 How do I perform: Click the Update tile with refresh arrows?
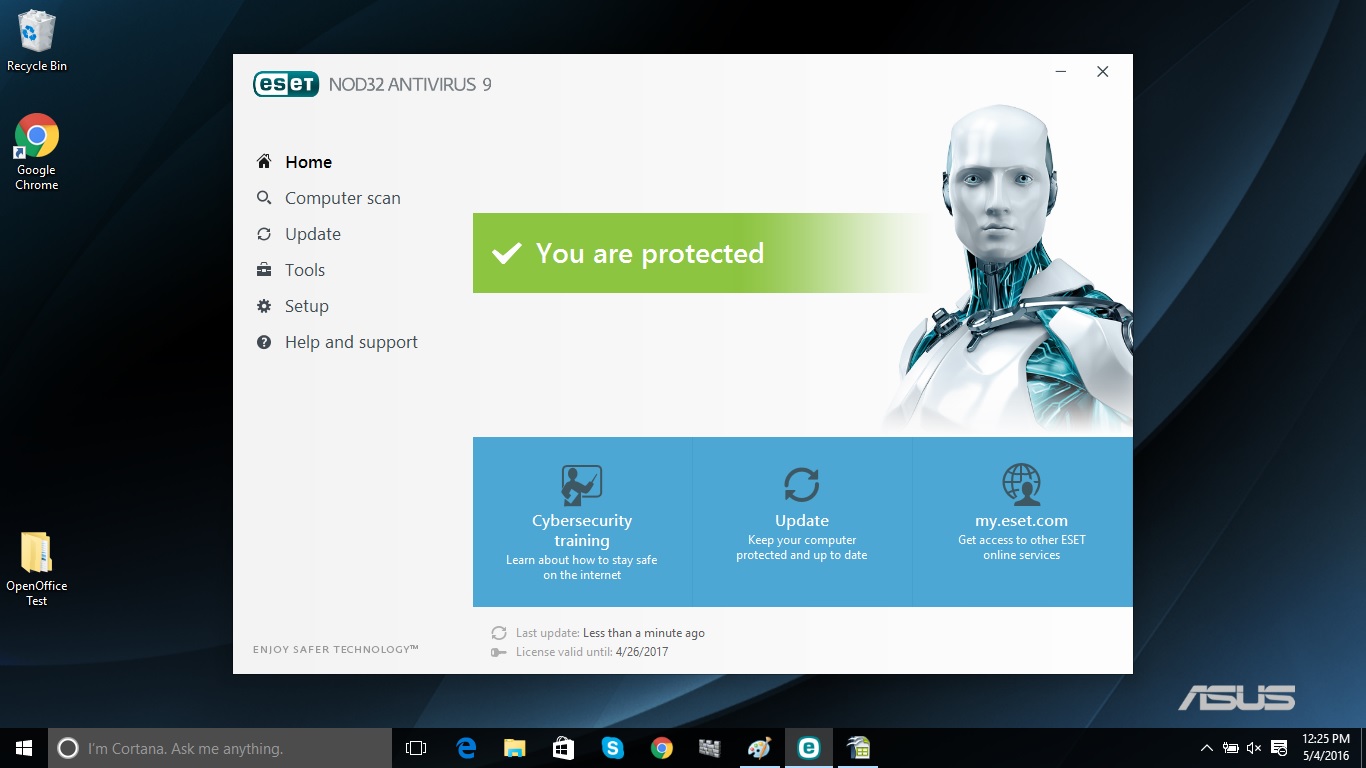click(802, 522)
